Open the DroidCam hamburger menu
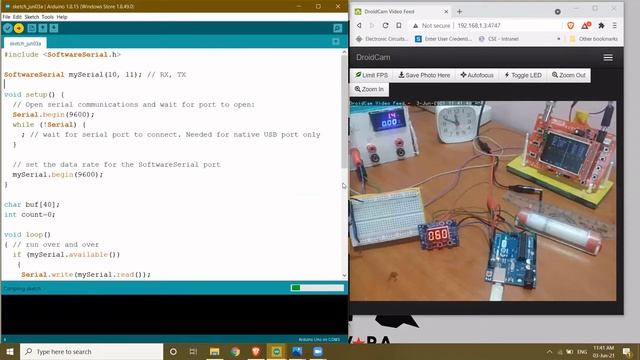 click(x=608, y=58)
